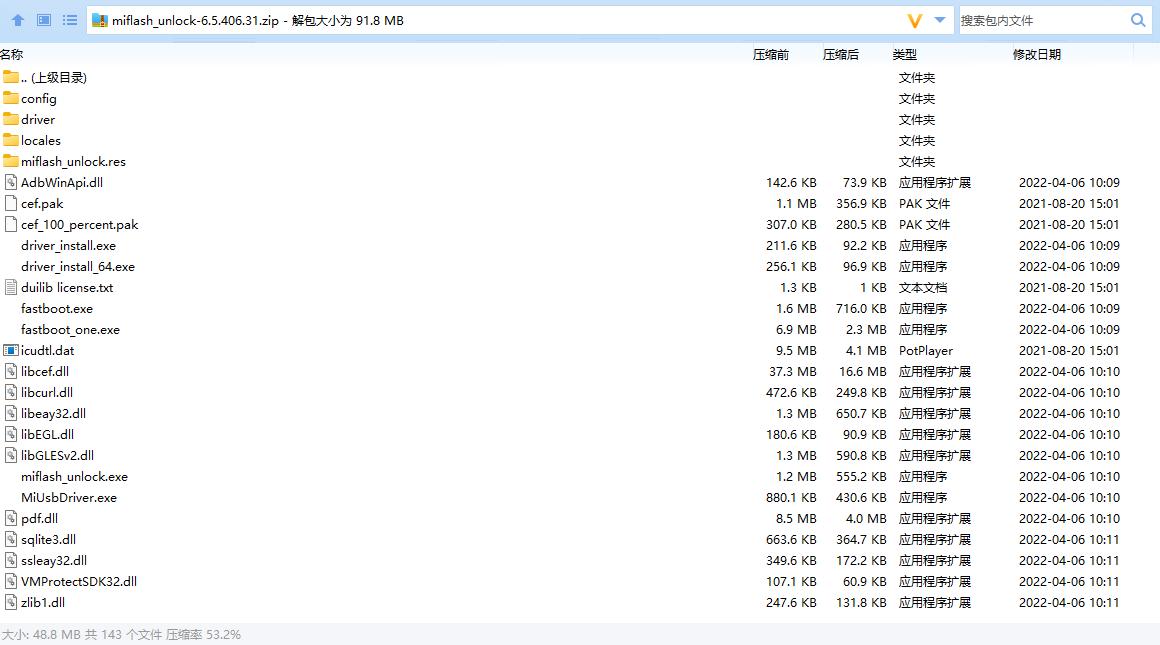
Task: Select the config folder icon
Action: [10, 98]
